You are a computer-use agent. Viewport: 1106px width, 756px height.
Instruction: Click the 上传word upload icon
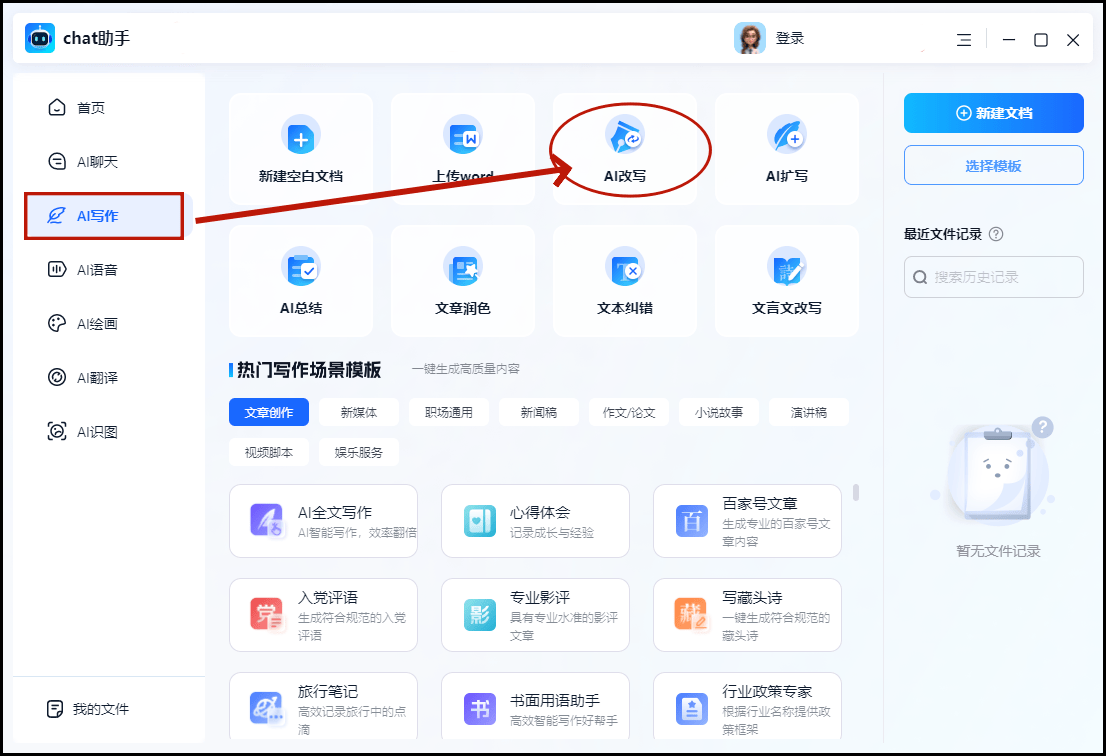click(463, 137)
